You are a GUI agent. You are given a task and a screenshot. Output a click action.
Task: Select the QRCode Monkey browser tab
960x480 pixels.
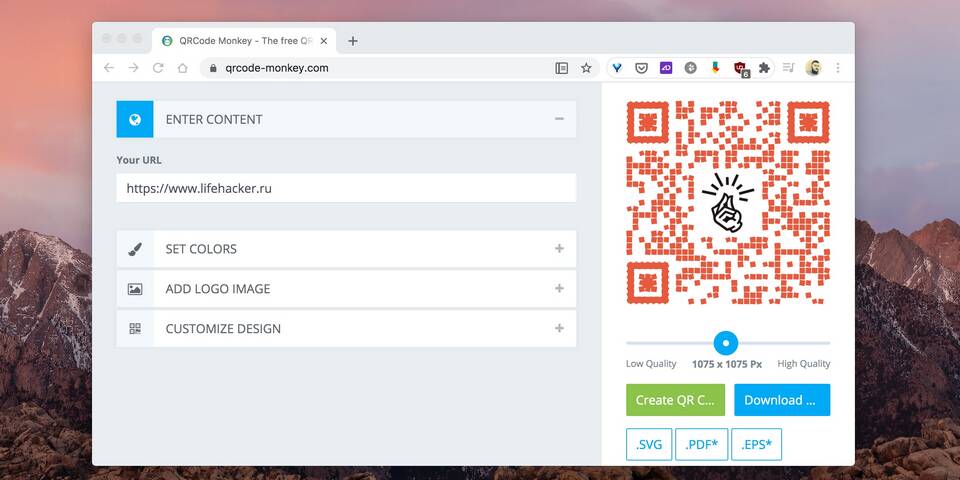pyautogui.click(x=244, y=41)
